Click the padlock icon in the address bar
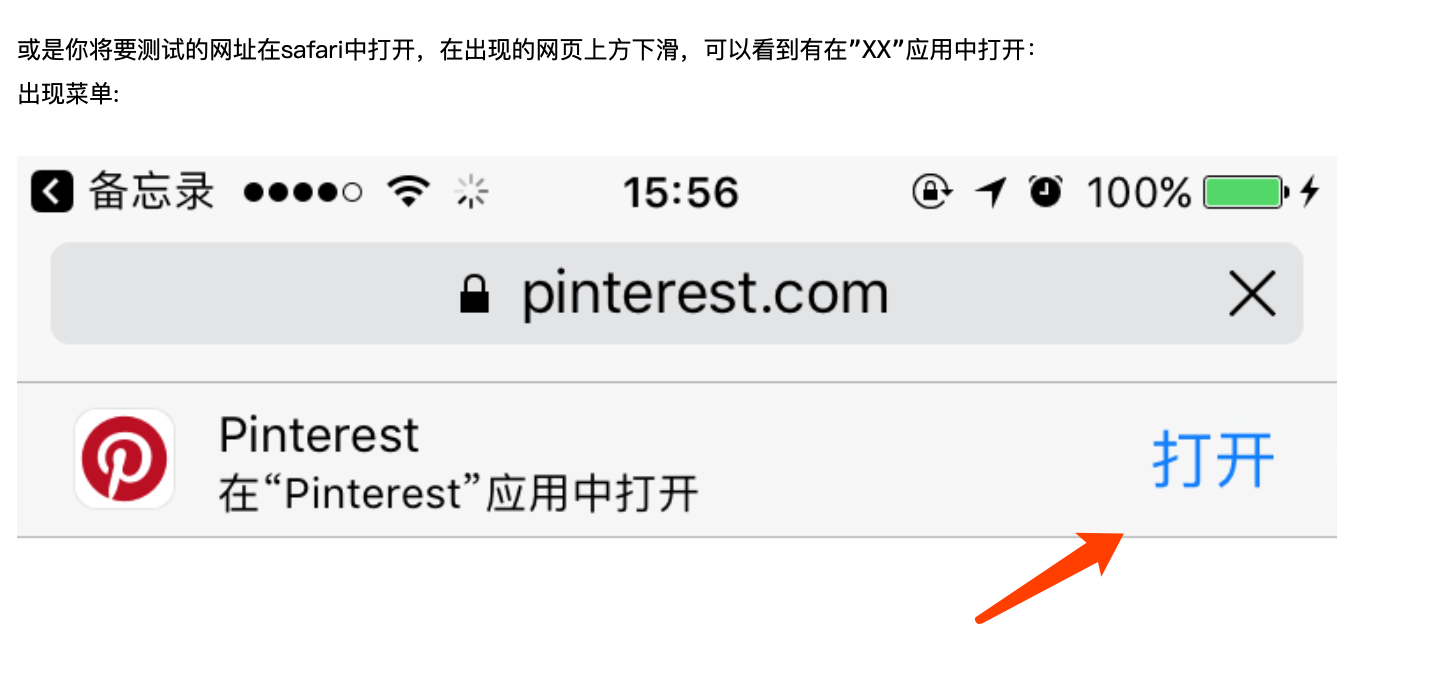Image resolution: width=1456 pixels, height=686 pixels. [x=475, y=294]
